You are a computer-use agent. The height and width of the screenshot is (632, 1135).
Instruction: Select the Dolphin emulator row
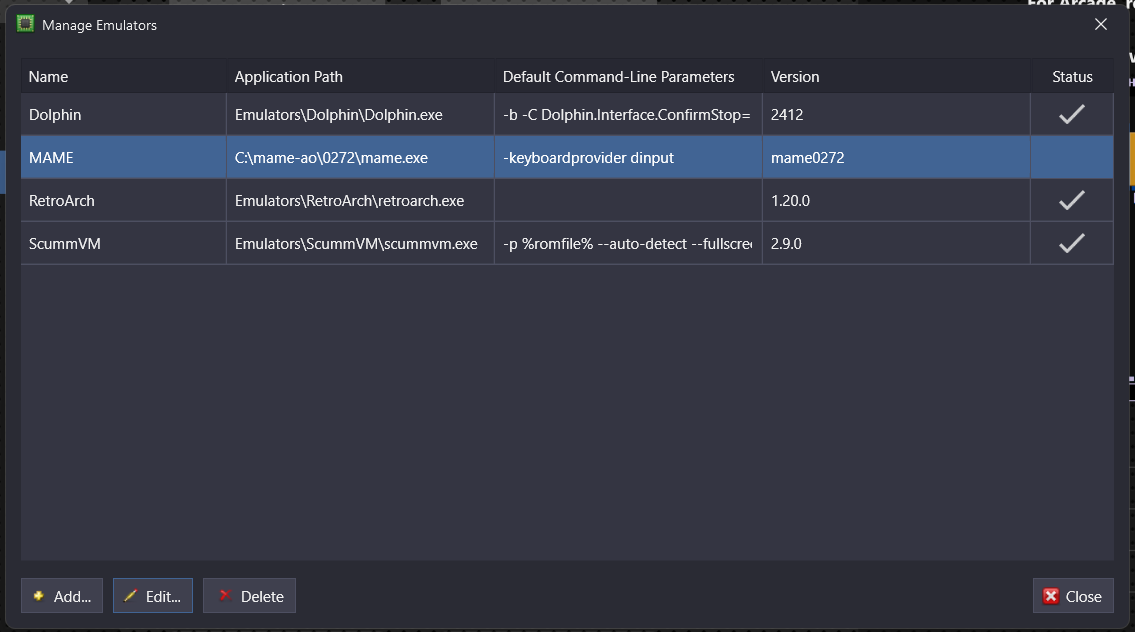[x=567, y=114]
